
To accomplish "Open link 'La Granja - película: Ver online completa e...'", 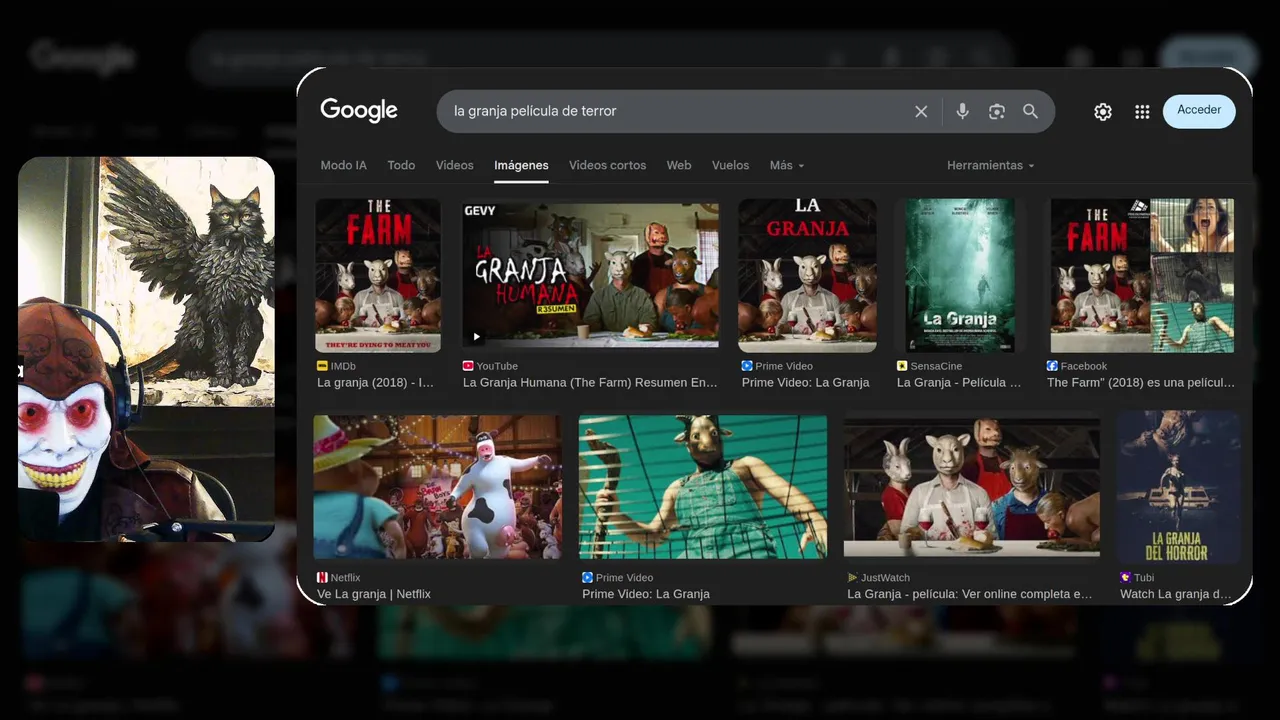I will point(970,594).
